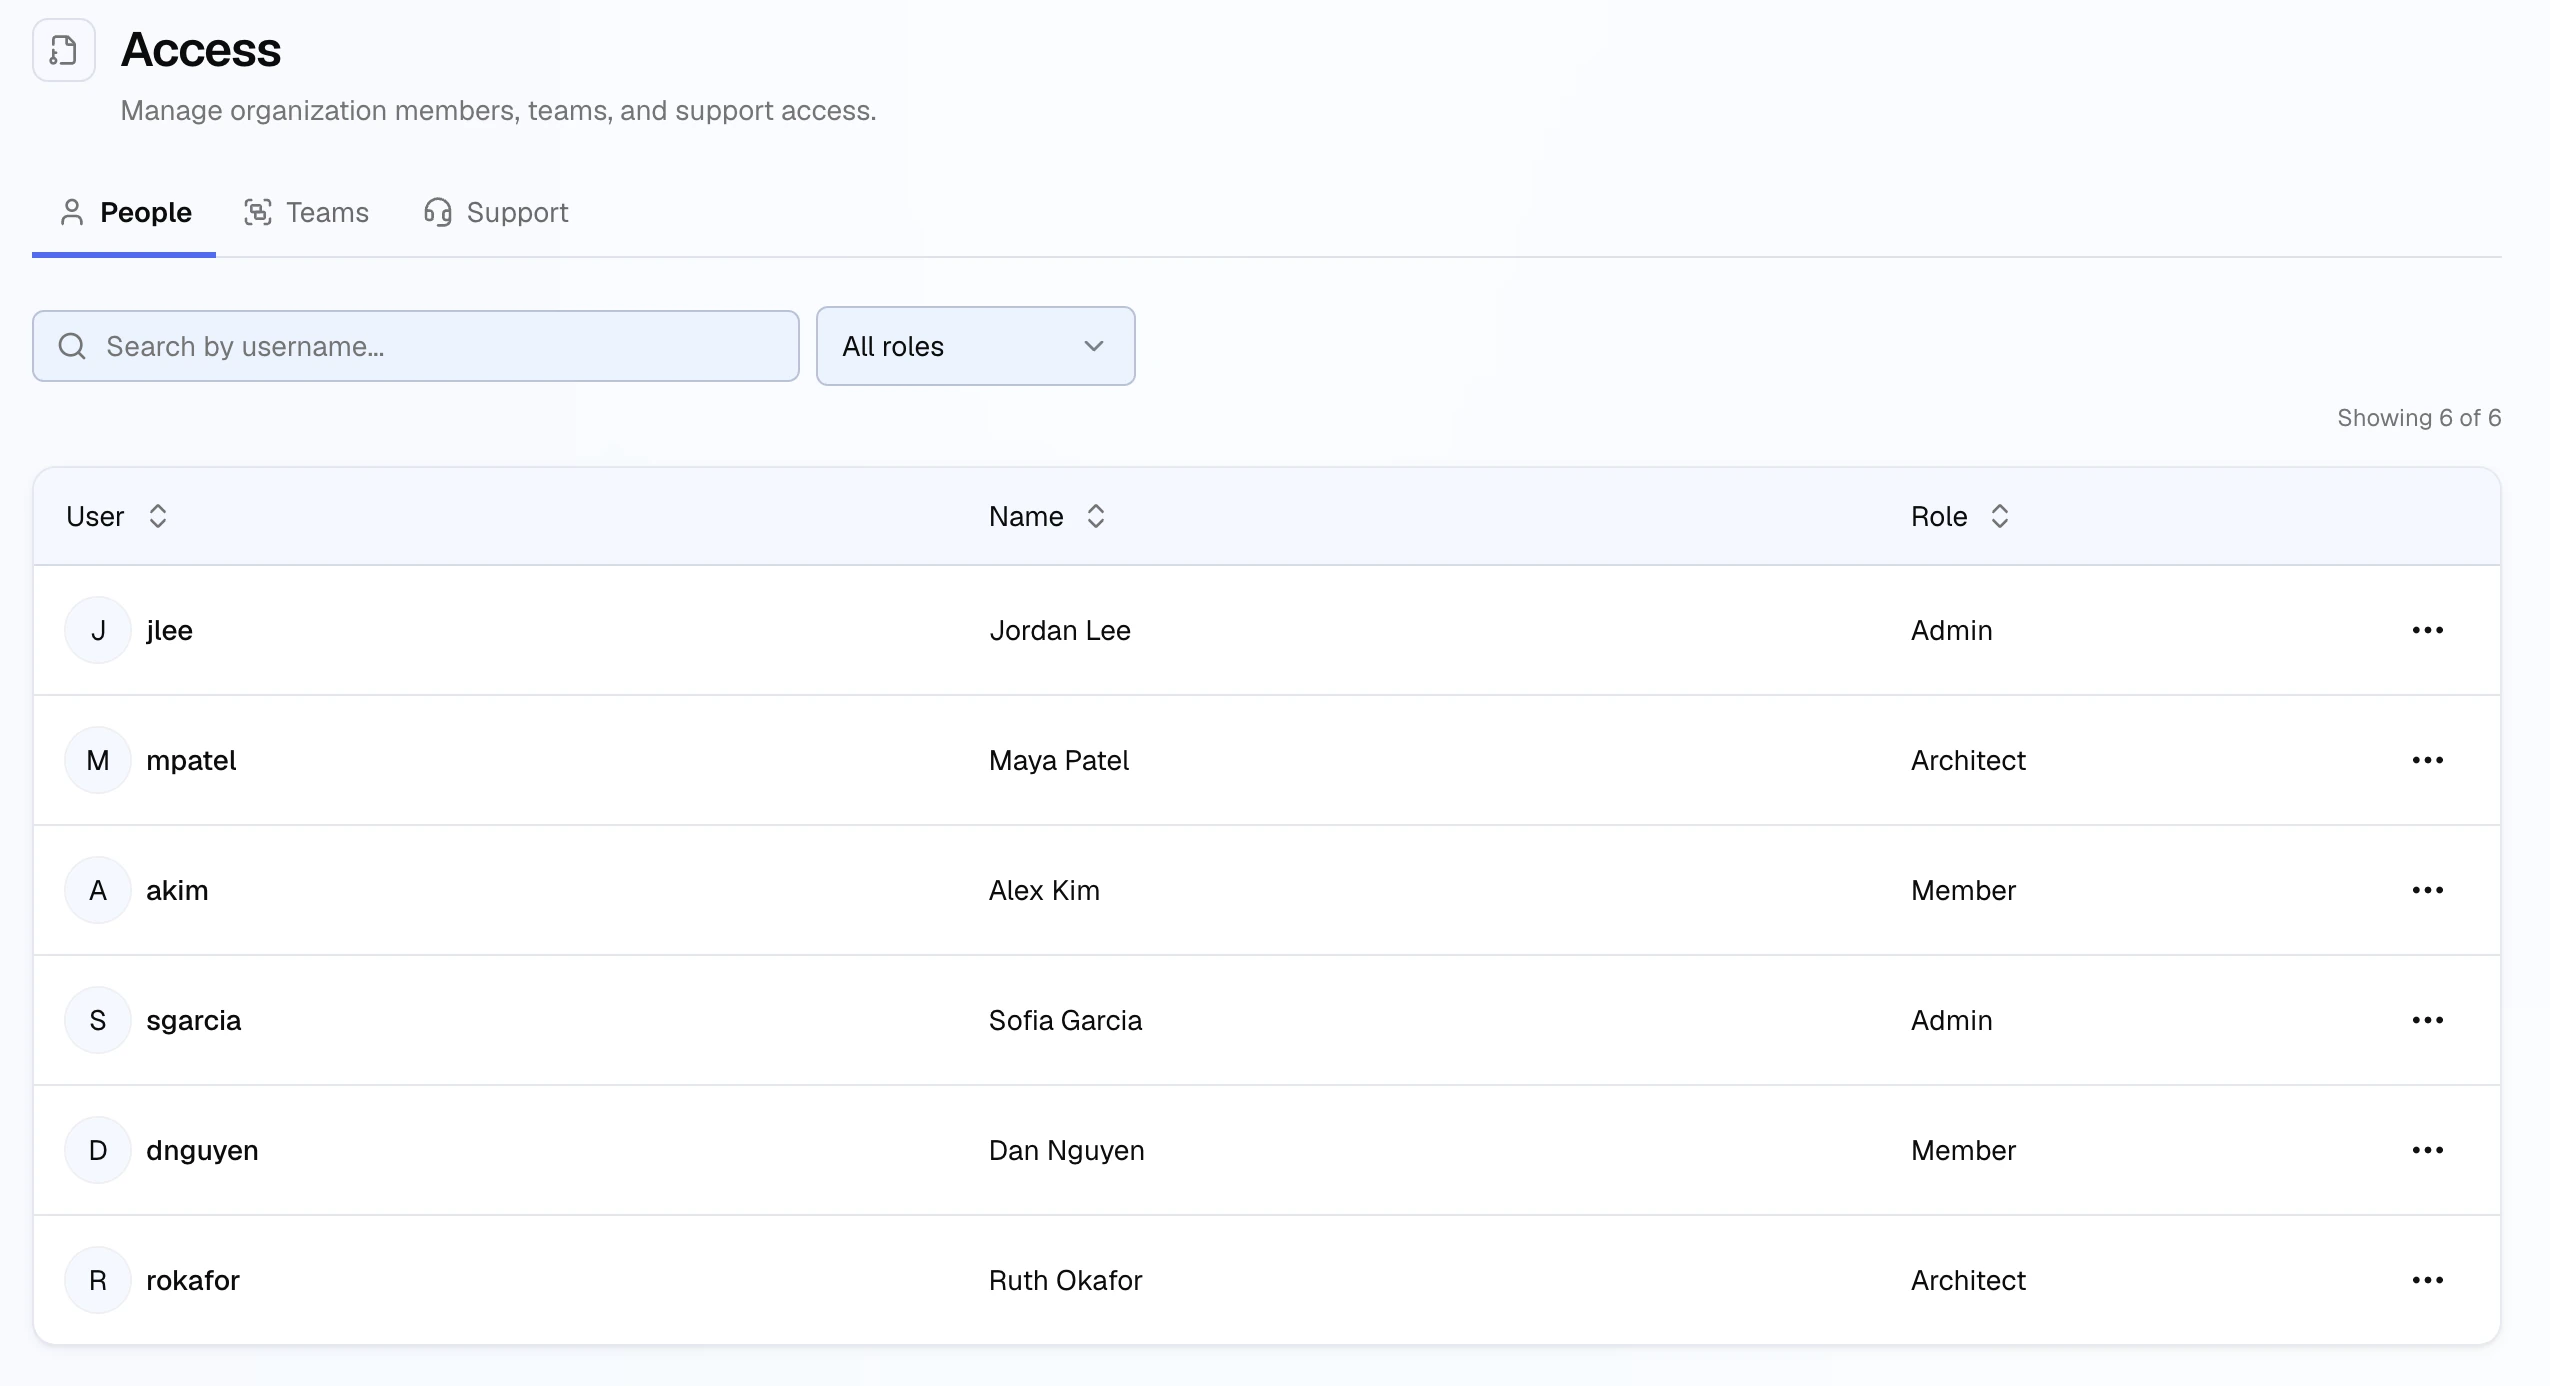2550x1386 pixels.
Task: Click the name Dan Nguyen
Action: [x=1067, y=1151]
